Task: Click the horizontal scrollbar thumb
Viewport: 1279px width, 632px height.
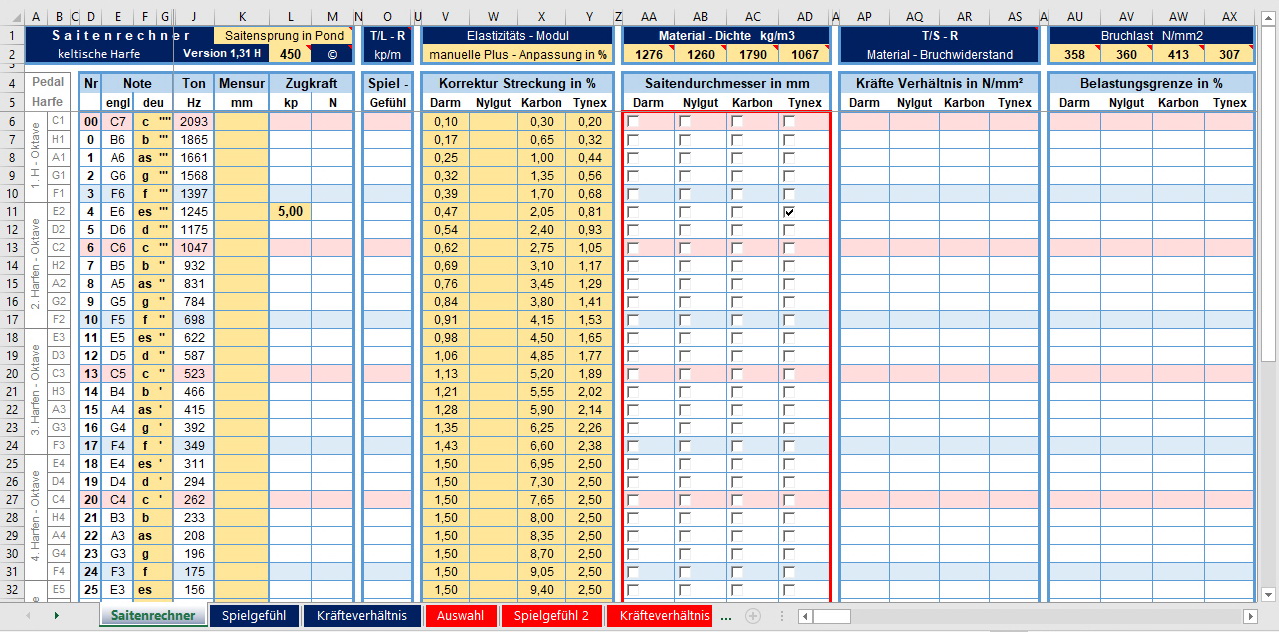Action: (x=831, y=616)
